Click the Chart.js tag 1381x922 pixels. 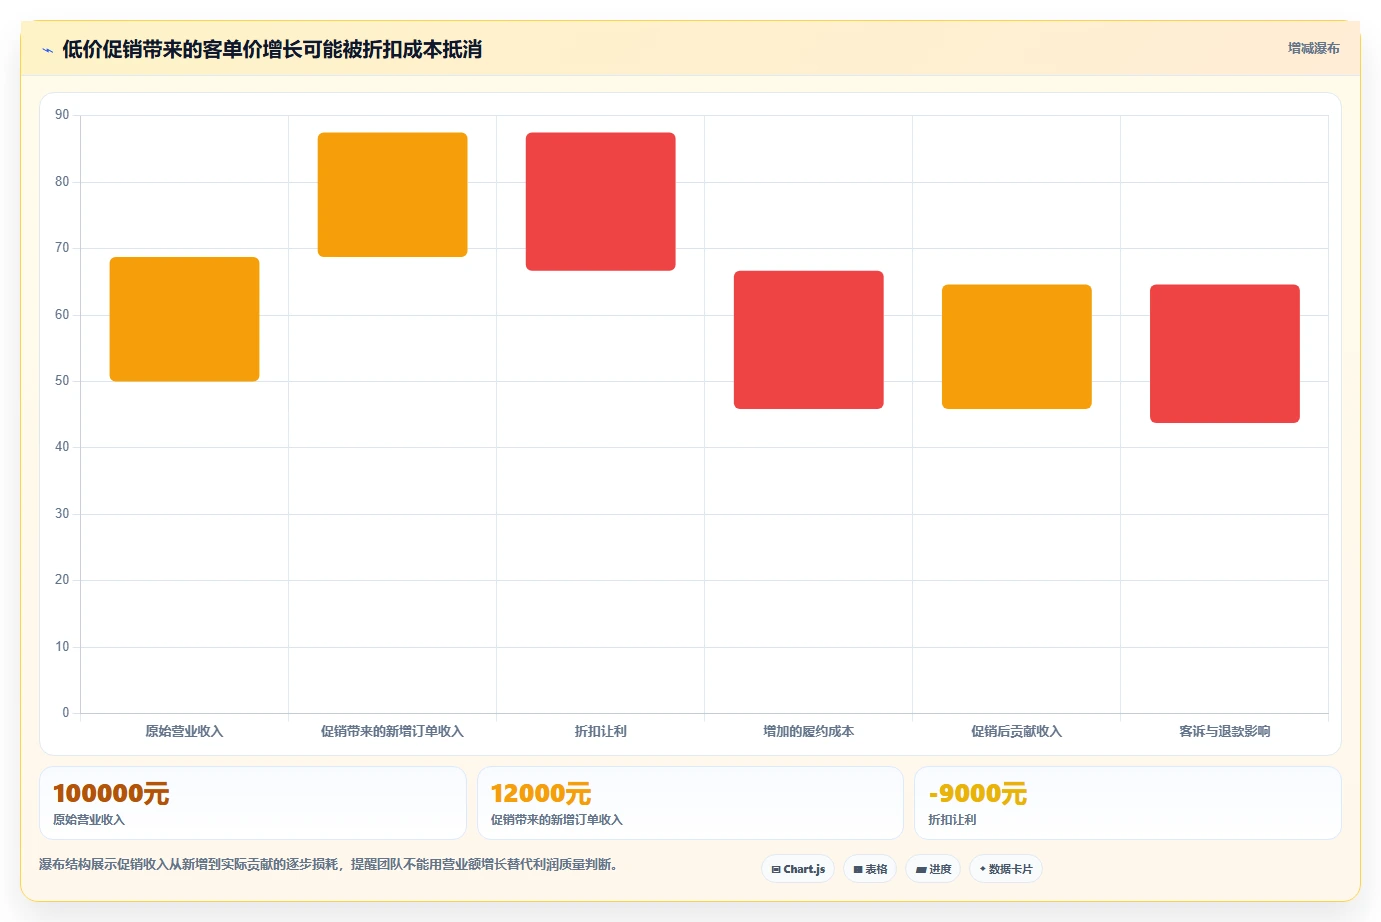(x=798, y=869)
